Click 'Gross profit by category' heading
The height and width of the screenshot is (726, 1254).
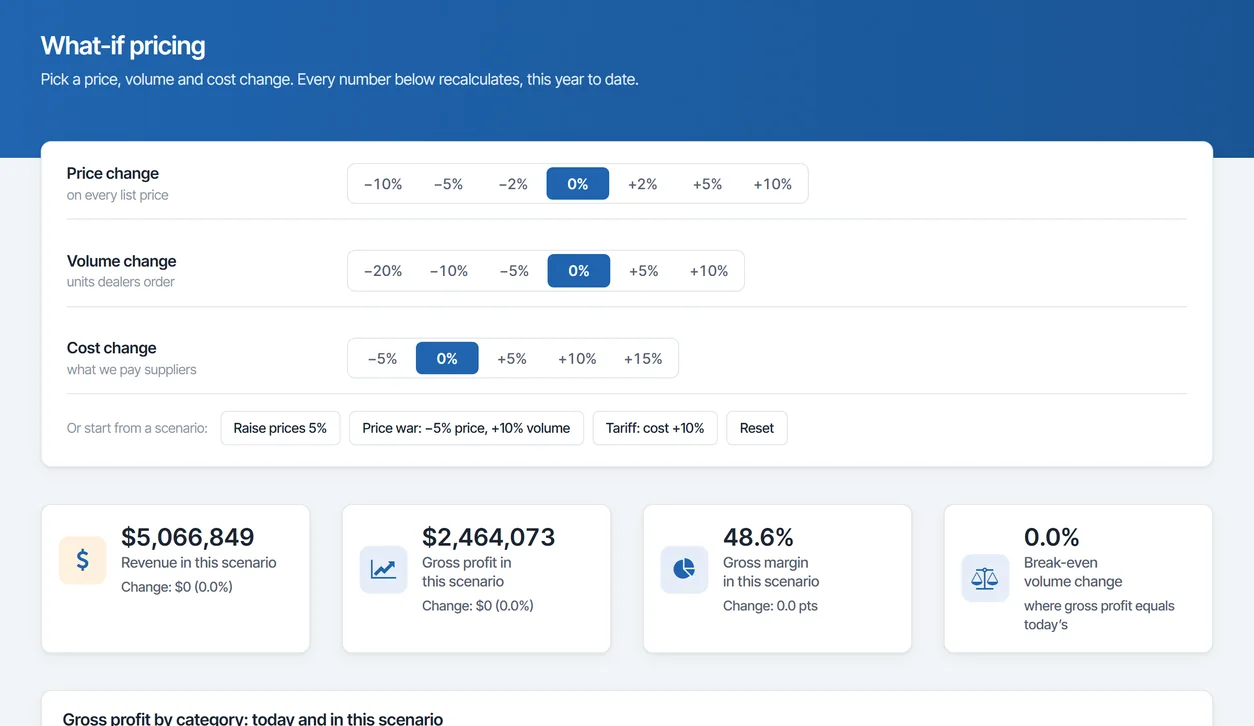click(x=253, y=717)
